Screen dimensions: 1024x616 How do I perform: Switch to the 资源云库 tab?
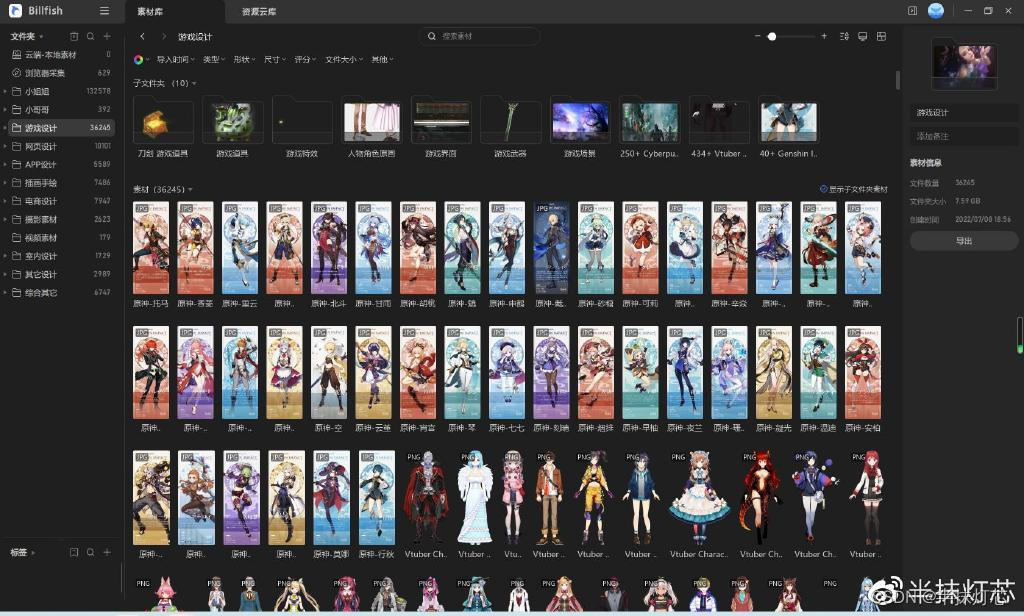(259, 12)
